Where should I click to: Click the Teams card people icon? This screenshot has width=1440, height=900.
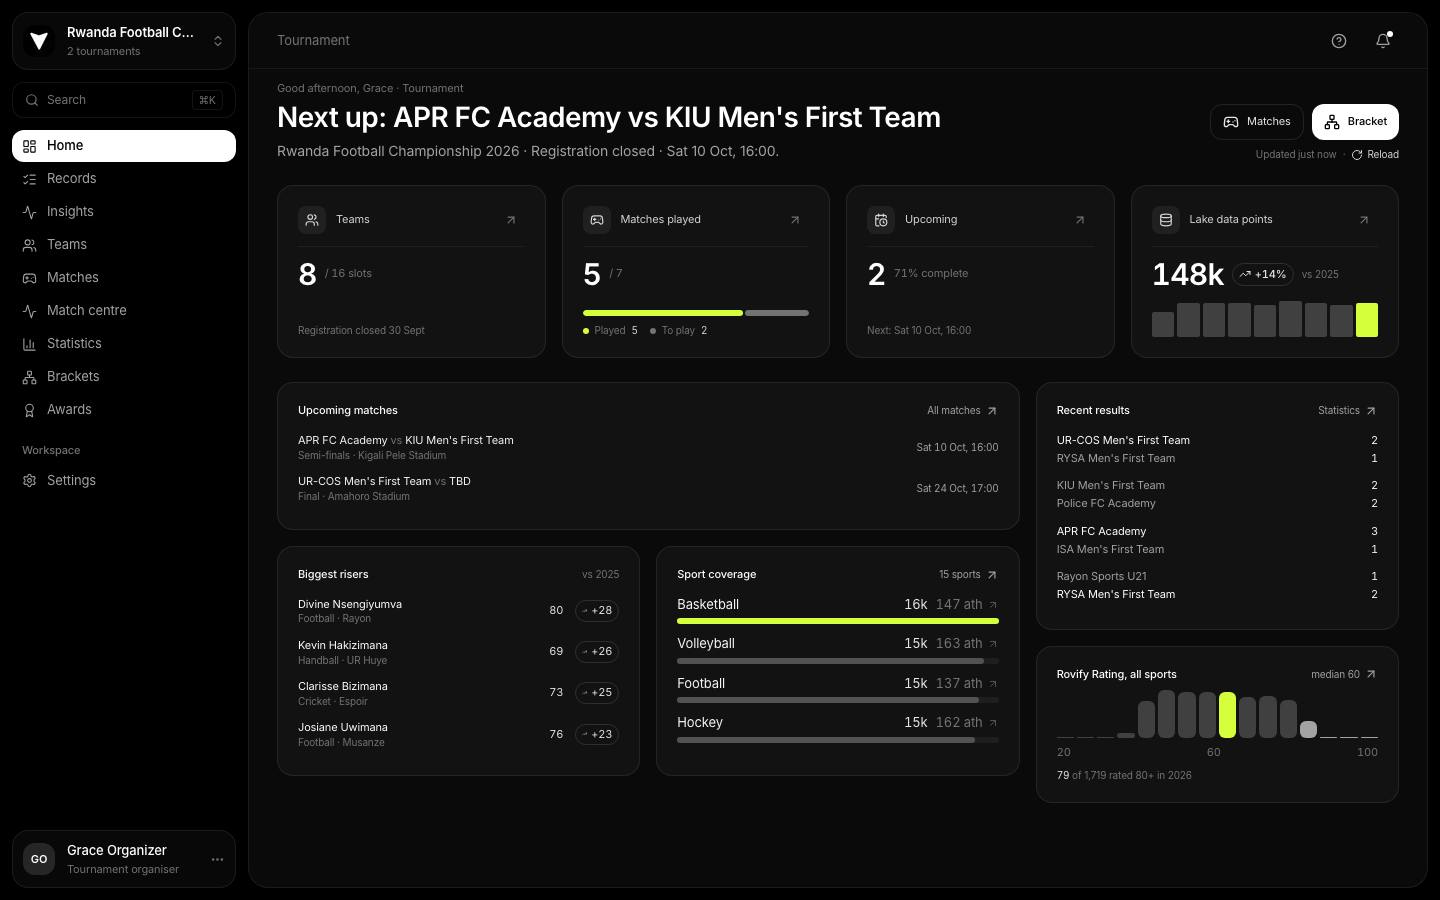coord(312,220)
